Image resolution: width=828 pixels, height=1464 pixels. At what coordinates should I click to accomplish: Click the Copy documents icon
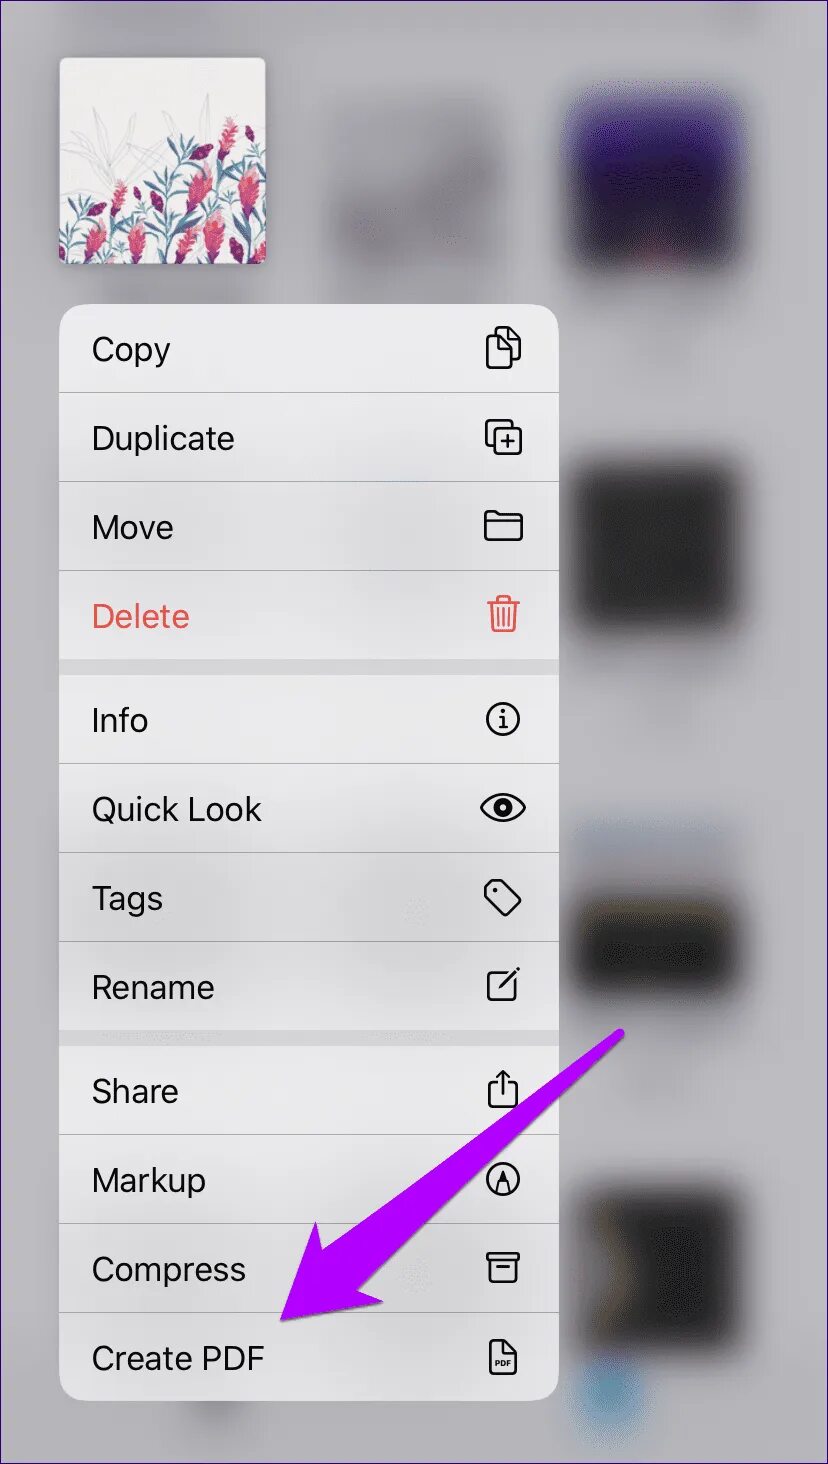coord(503,348)
